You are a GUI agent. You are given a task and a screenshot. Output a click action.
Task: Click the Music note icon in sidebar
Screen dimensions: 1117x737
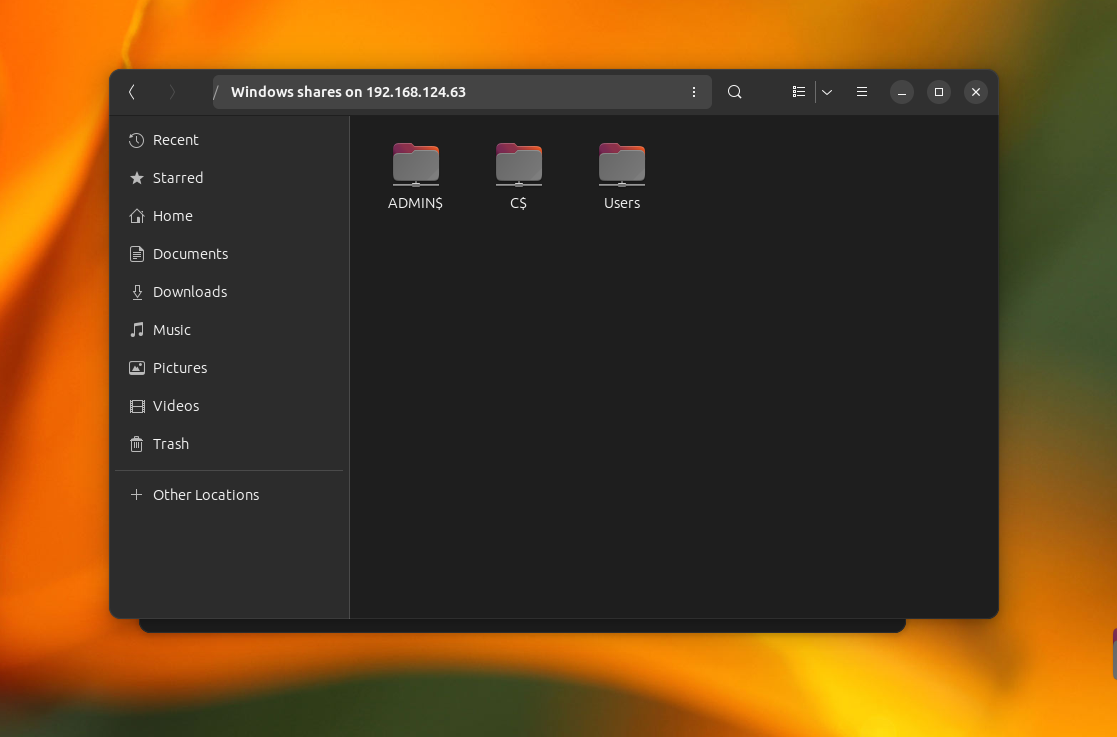pos(136,330)
